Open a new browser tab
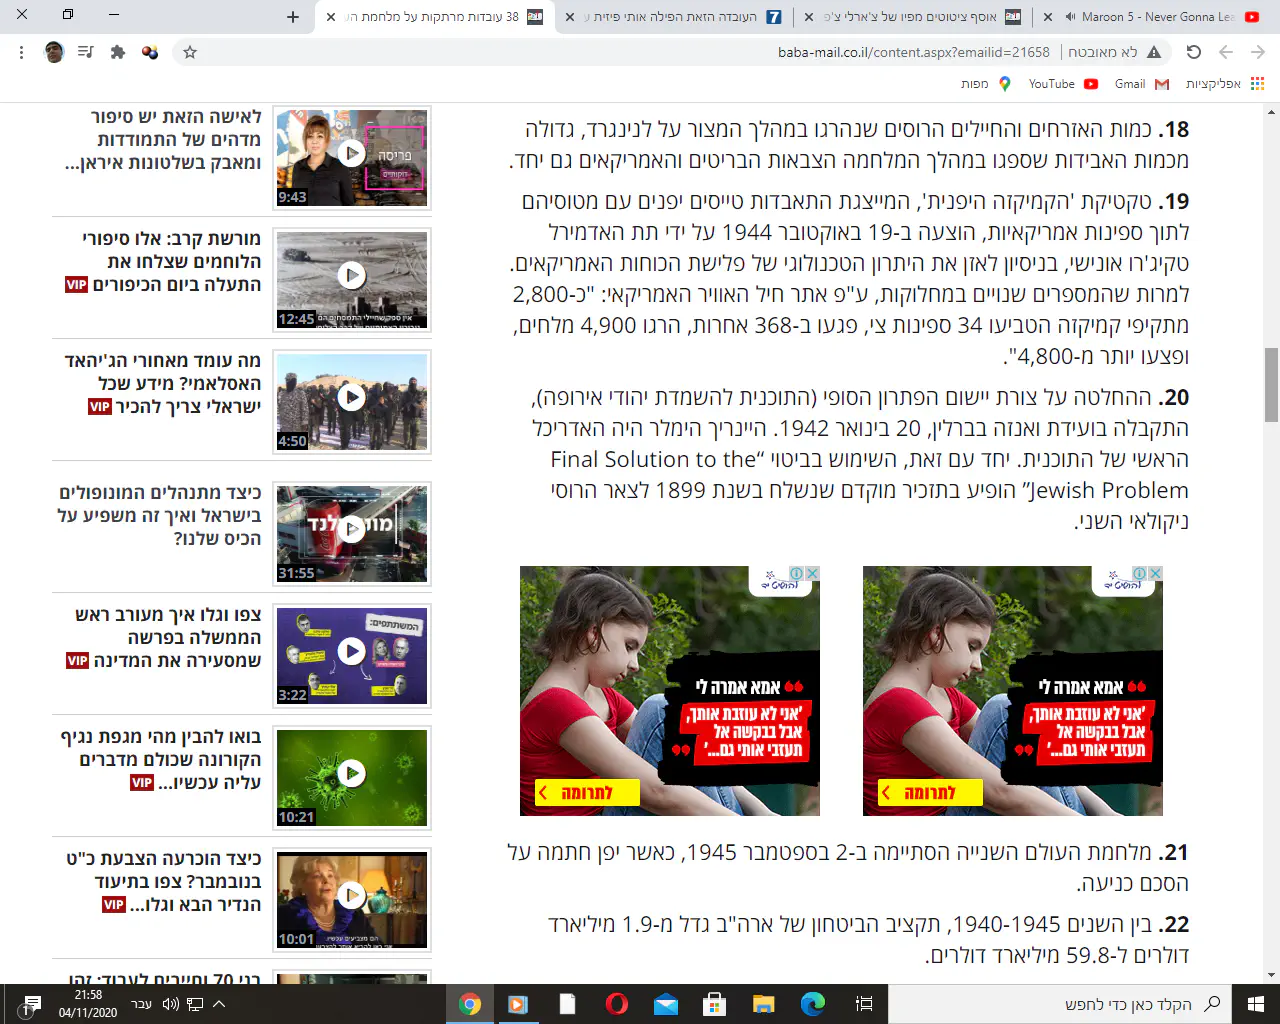Image resolution: width=1280 pixels, height=1024 pixels. pos(293,17)
